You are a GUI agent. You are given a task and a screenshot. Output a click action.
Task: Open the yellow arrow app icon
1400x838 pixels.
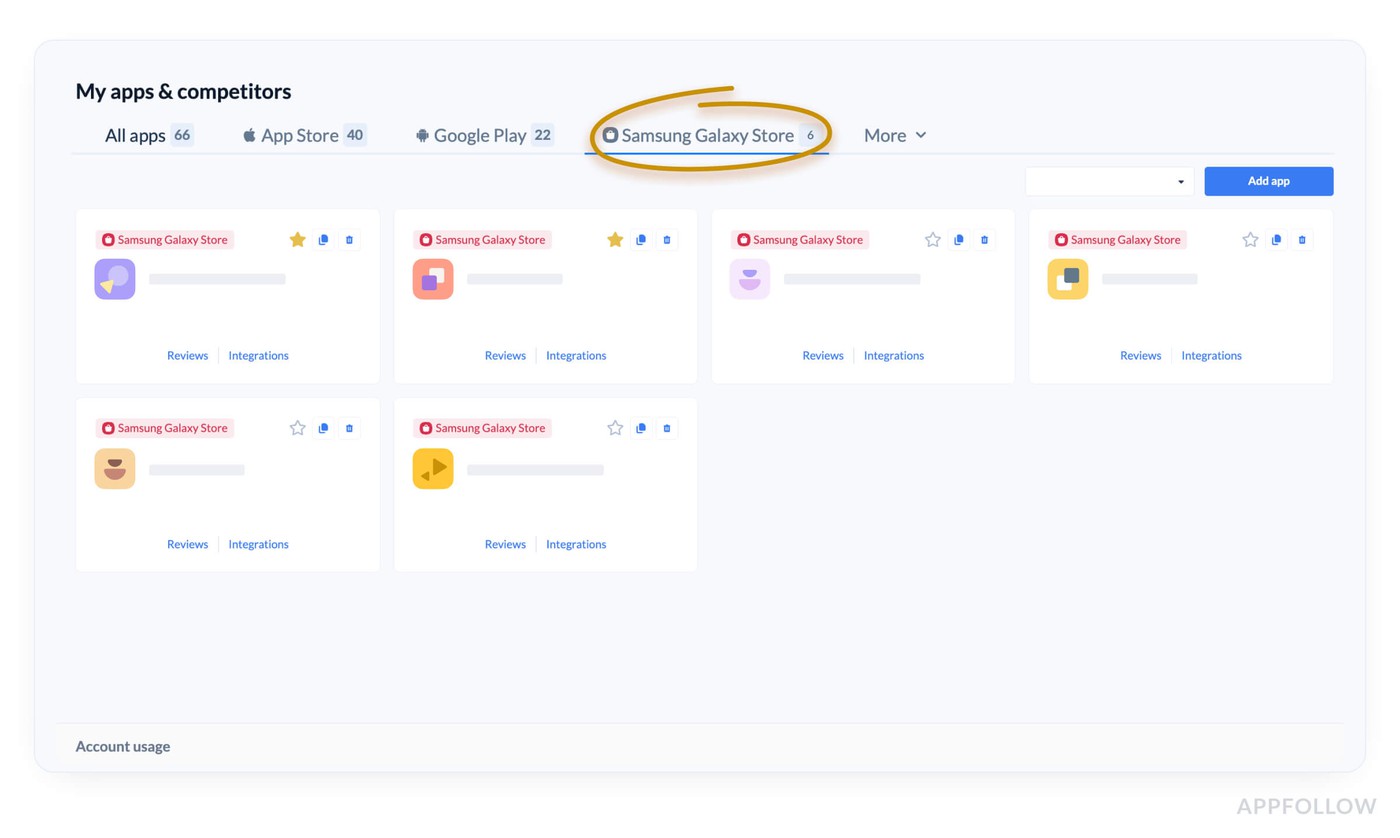[433, 468]
